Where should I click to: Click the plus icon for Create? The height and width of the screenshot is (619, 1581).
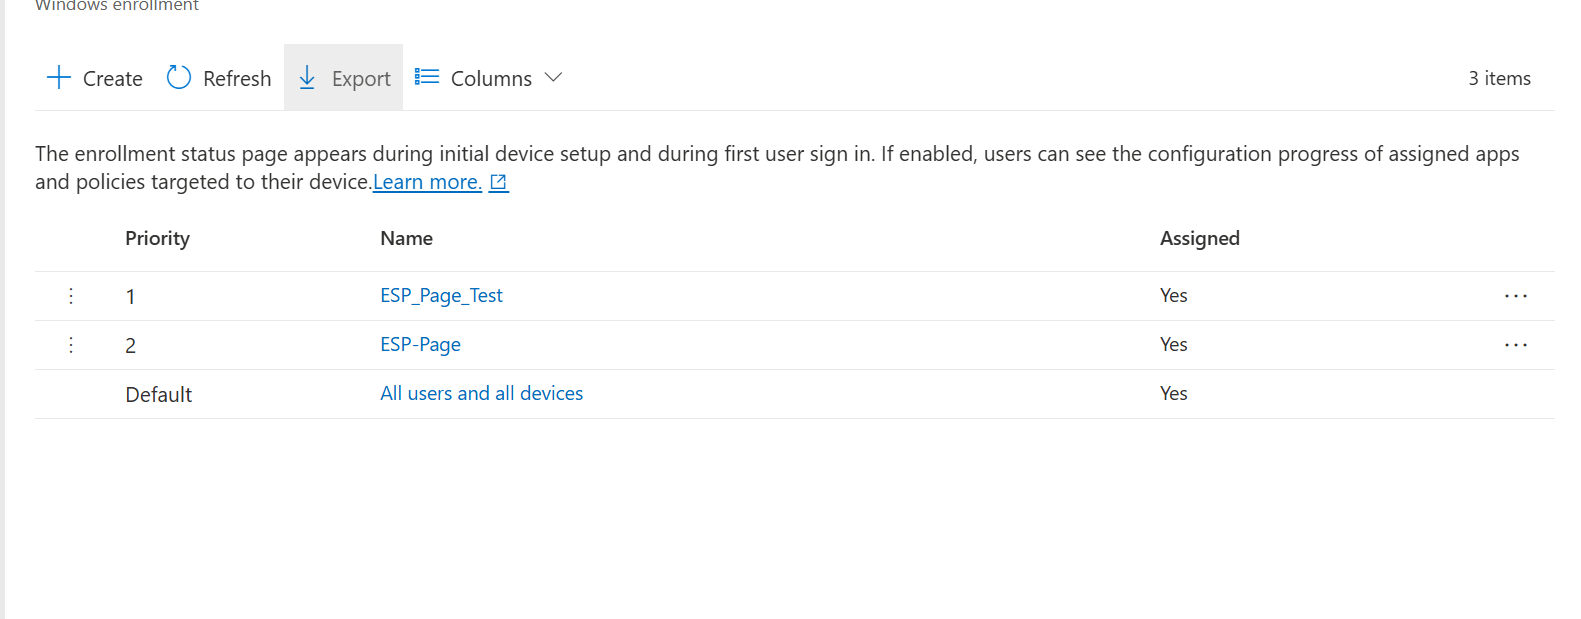(59, 78)
